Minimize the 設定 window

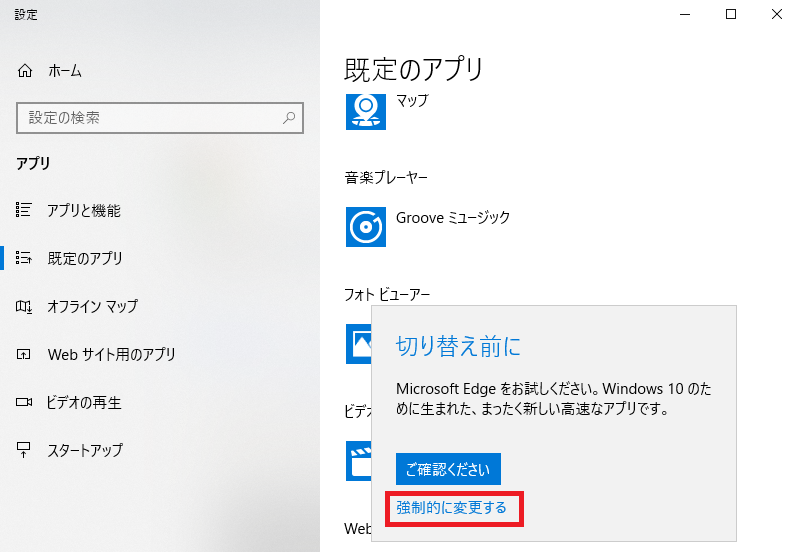pyautogui.click(x=685, y=14)
